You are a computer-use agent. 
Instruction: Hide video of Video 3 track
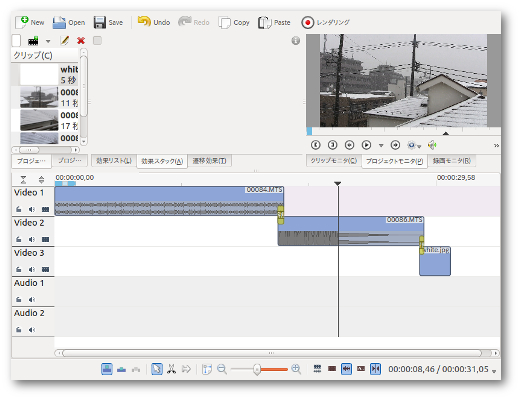[45, 269]
